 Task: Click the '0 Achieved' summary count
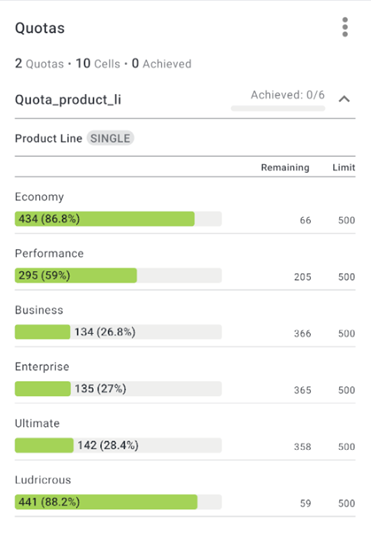161,63
